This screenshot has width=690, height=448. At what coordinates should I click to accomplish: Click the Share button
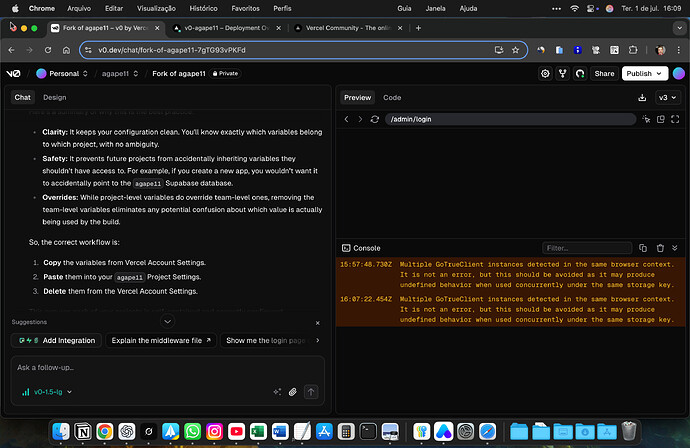(x=604, y=73)
